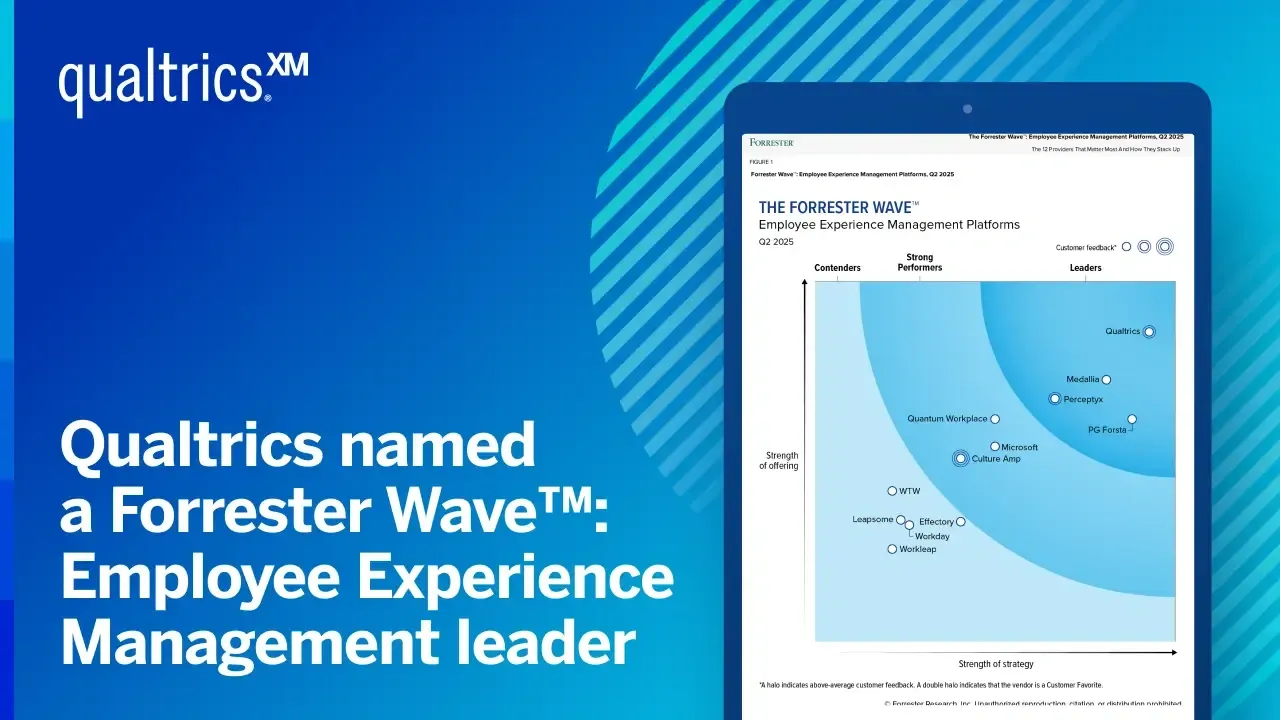
Task: Select the Effectory chart marker
Action: tap(961, 522)
